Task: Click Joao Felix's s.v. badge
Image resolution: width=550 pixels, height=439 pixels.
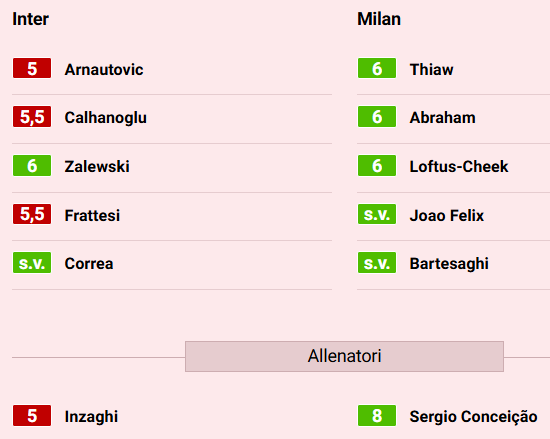Action: 377,214
